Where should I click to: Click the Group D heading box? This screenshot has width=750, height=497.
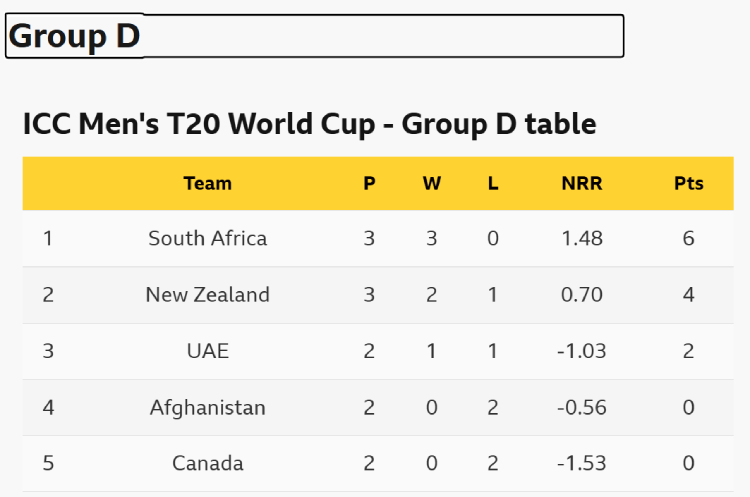point(314,36)
